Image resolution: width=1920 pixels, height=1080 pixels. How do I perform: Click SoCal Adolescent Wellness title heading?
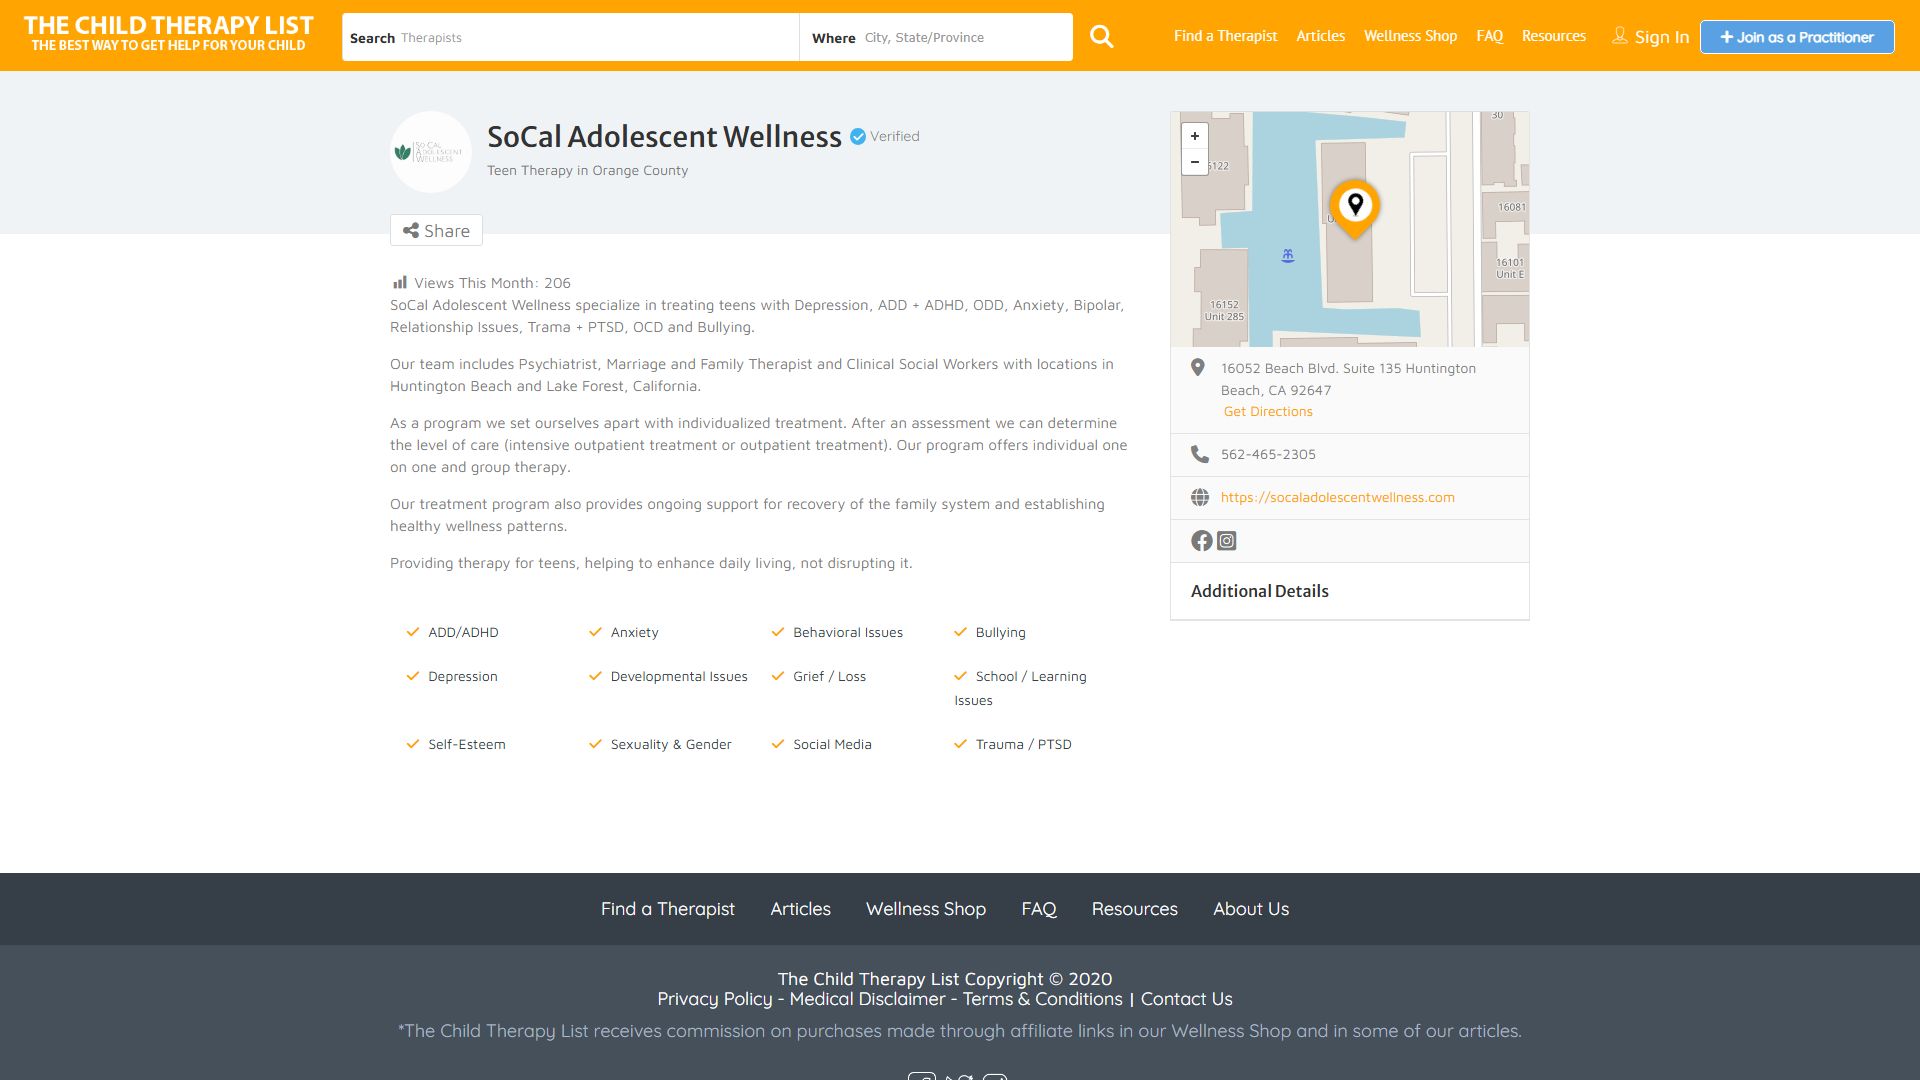click(664, 137)
